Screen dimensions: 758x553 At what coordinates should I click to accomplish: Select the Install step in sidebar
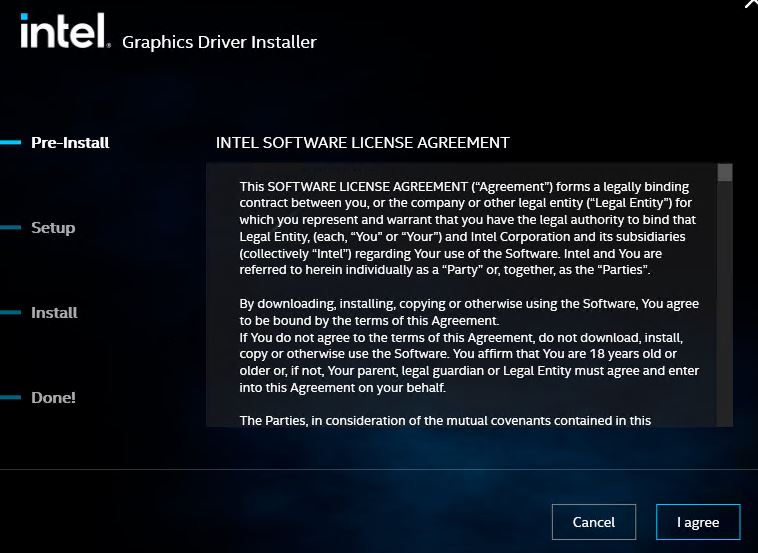54,313
